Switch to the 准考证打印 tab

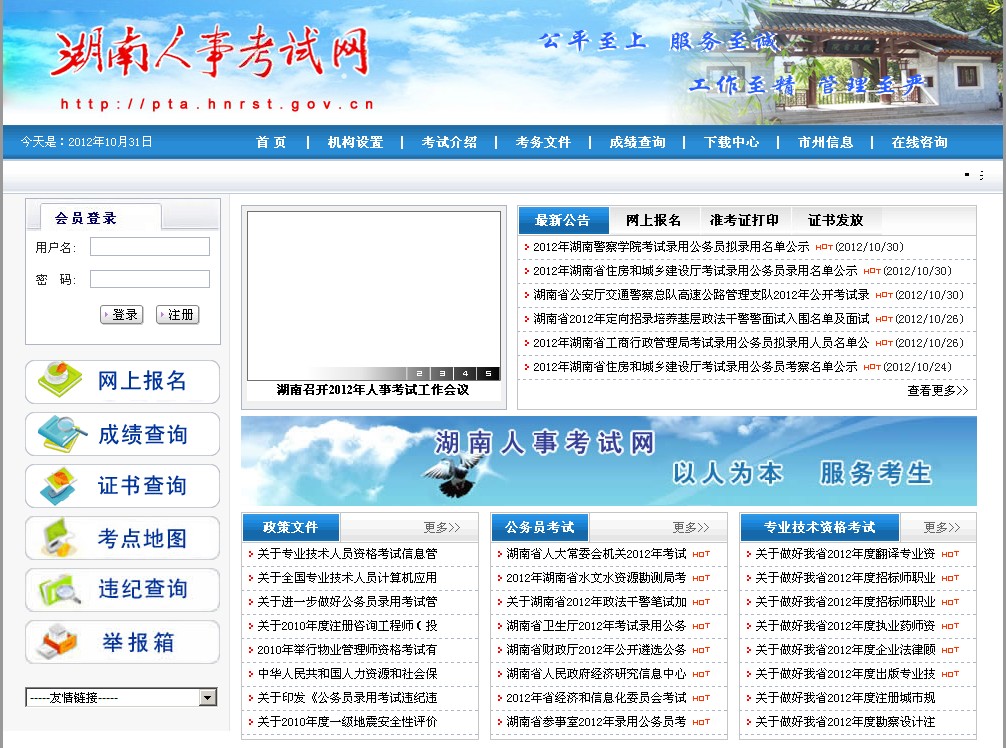click(x=744, y=220)
